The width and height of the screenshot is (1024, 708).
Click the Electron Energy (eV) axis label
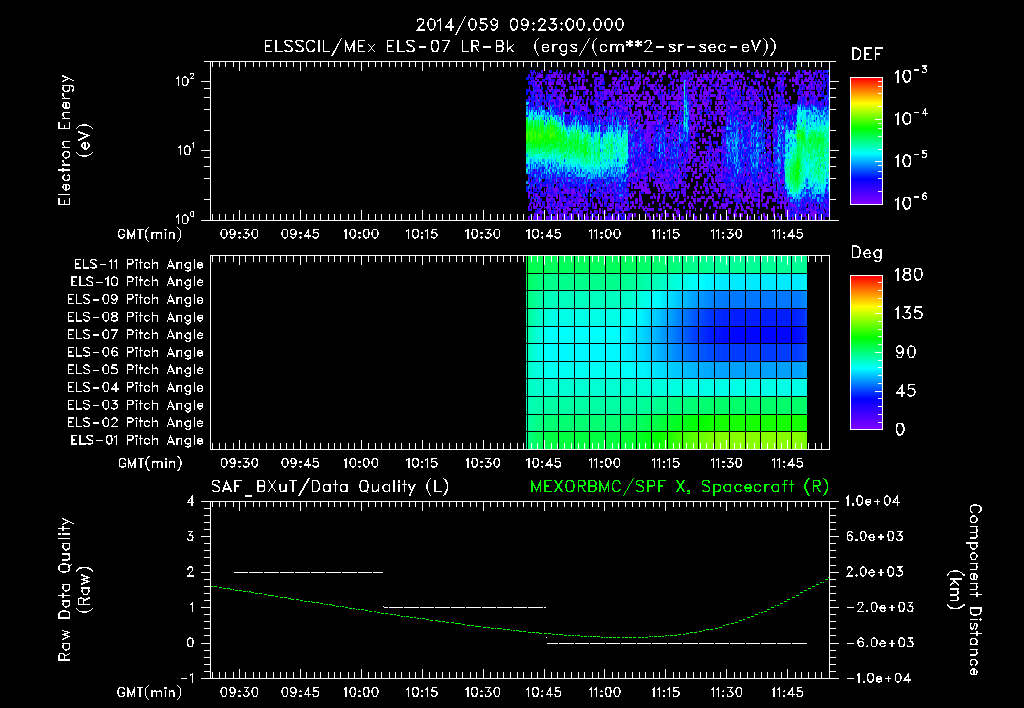pos(74,140)
